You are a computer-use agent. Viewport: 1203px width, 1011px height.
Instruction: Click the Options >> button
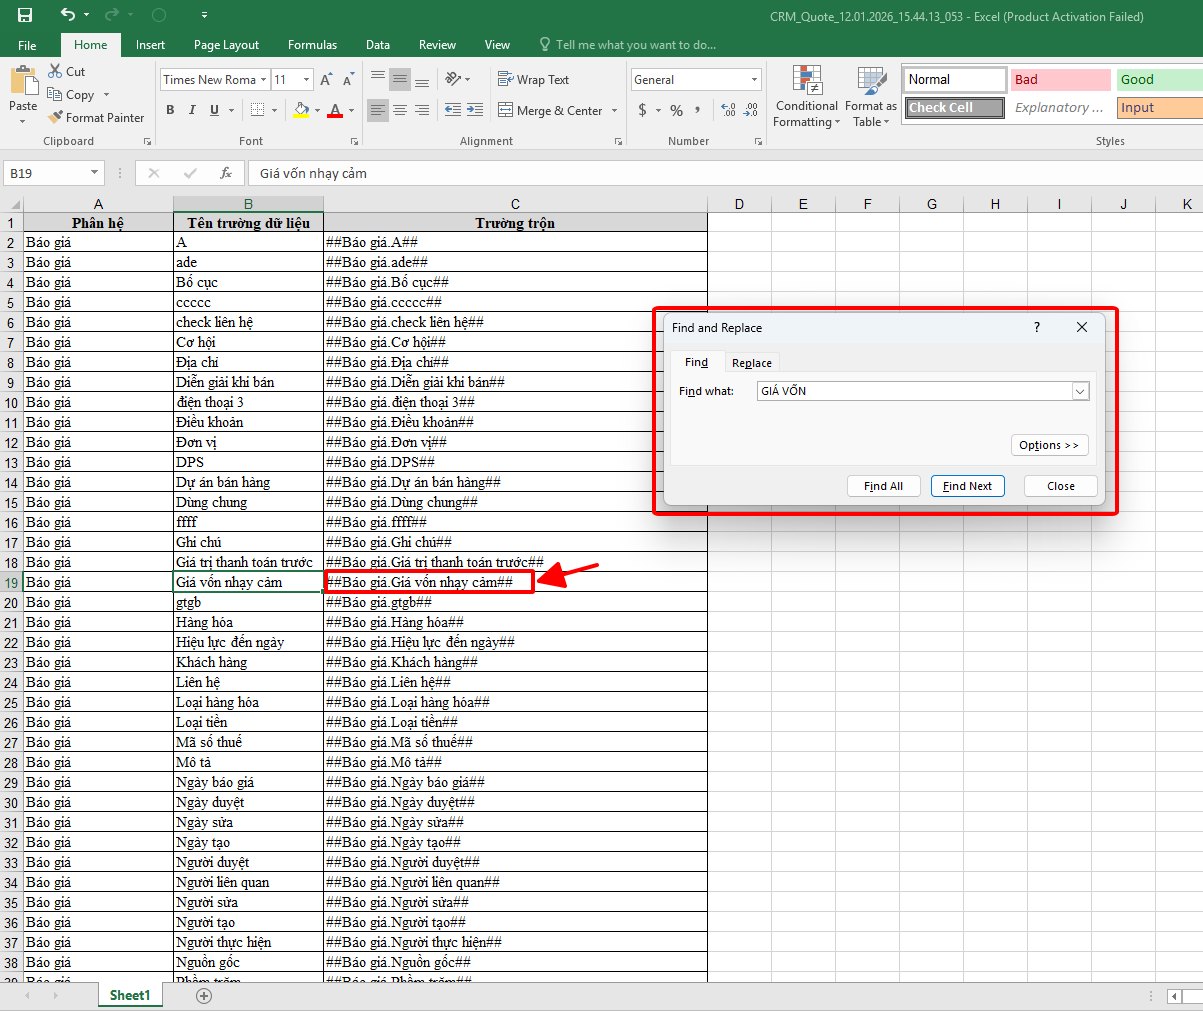(1048, 445)
